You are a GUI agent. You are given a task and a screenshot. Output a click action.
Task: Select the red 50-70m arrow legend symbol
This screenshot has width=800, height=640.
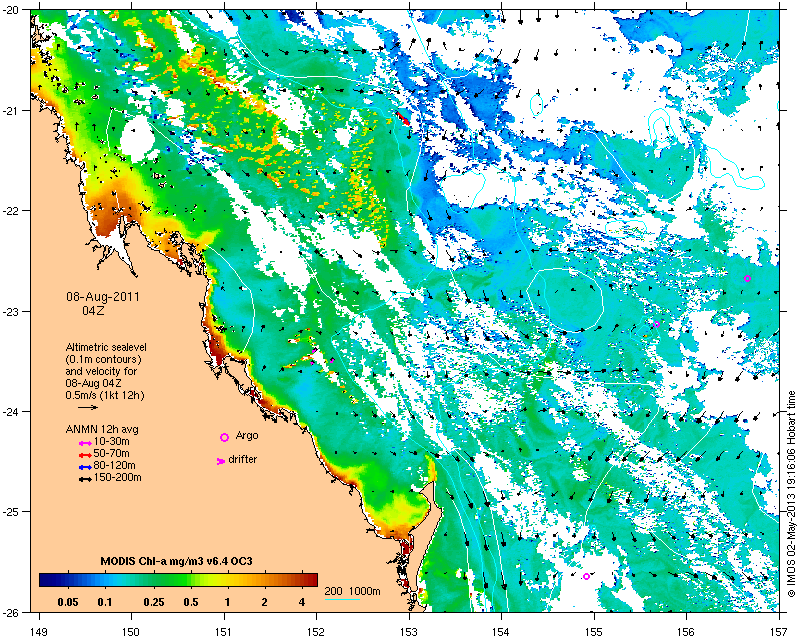coord(85,455)
